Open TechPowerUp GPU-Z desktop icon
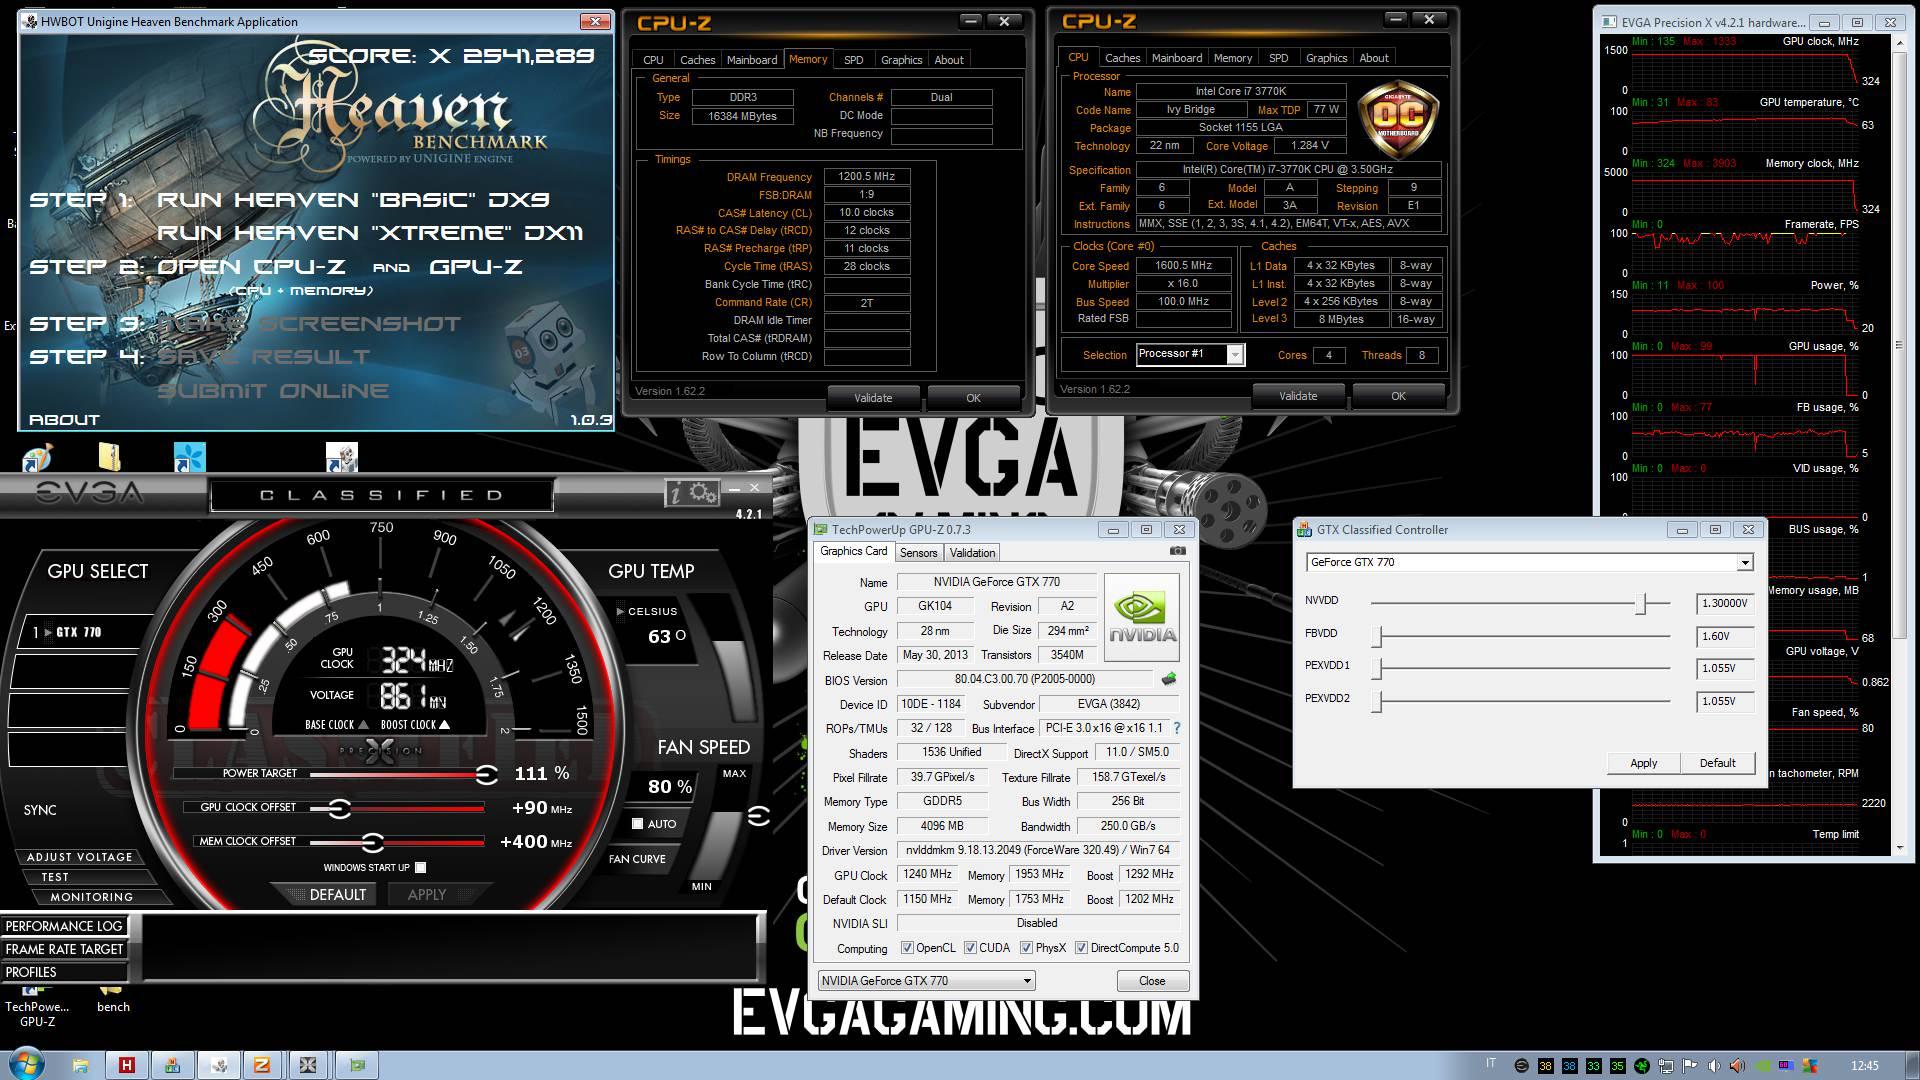Image resolution: width=1920 pixels, height=1080 pixels. (37, 1007)
